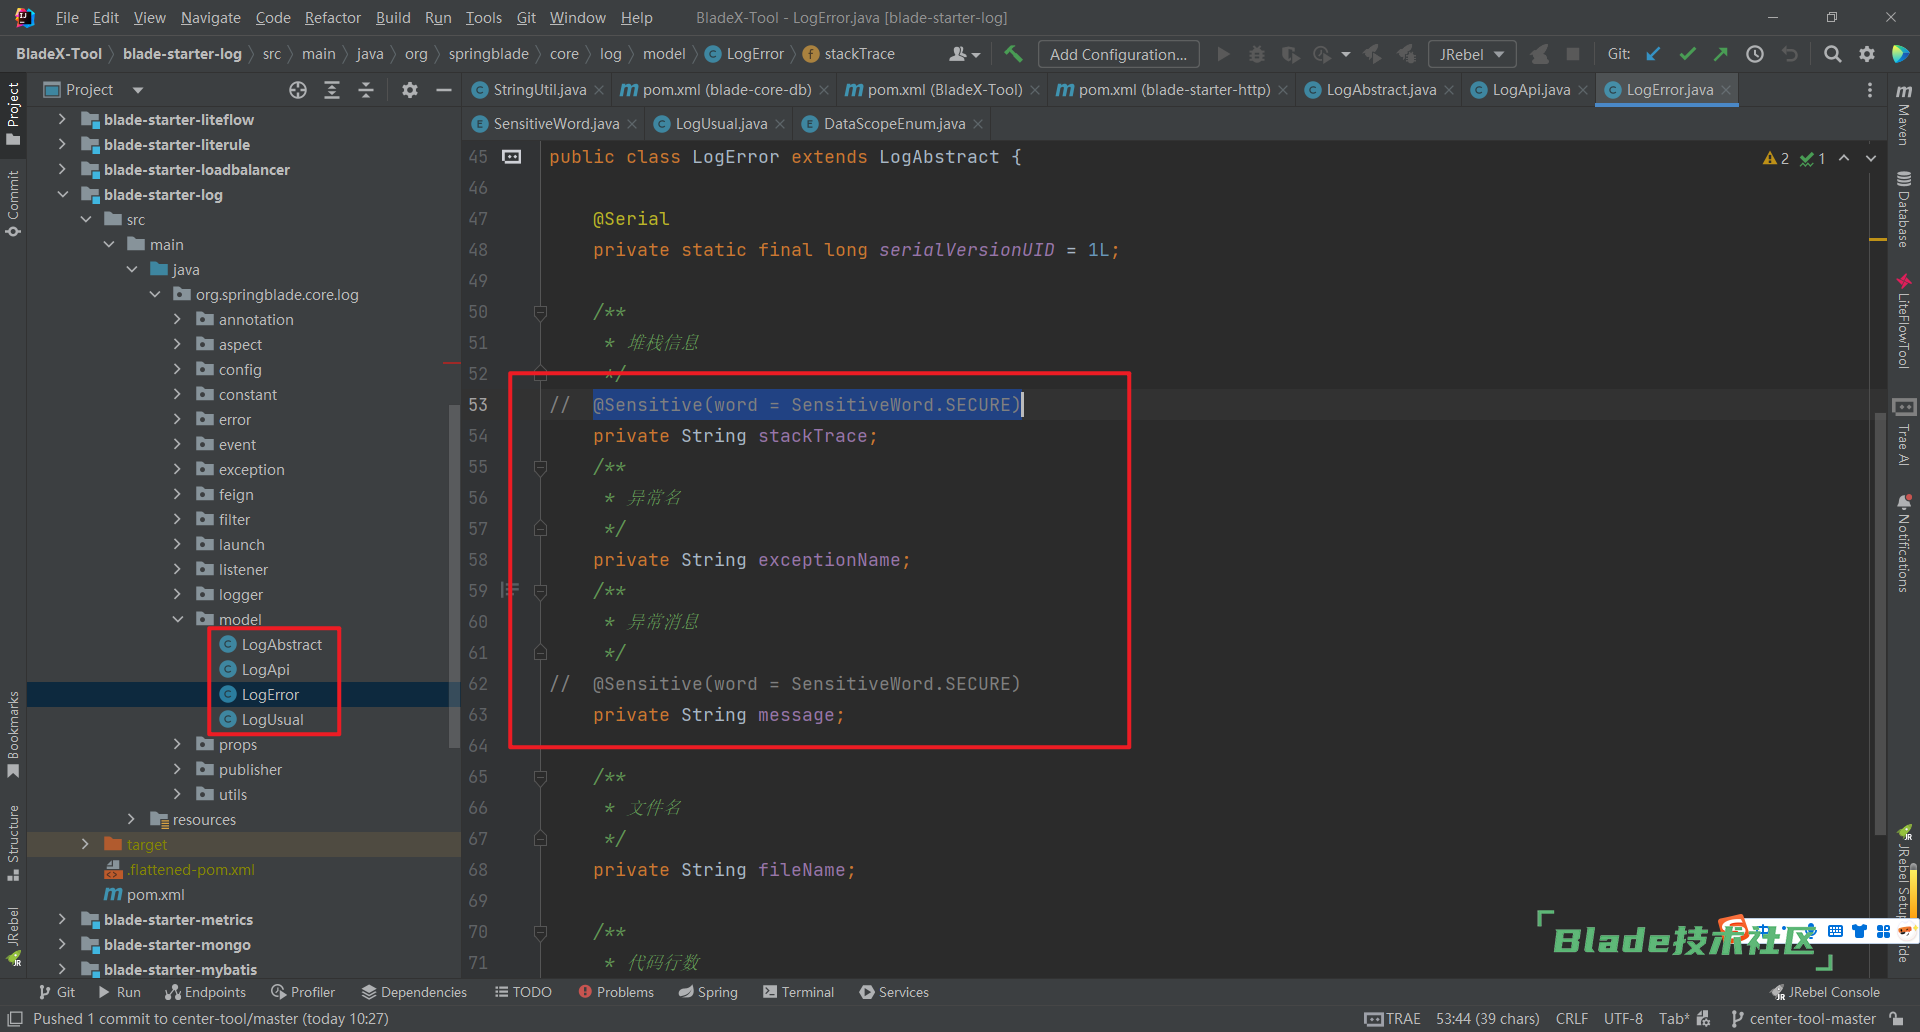The width and height of the screenshot is (1920, 1032).
Task: Collapse the model package folder
Action: pos(178,620)
